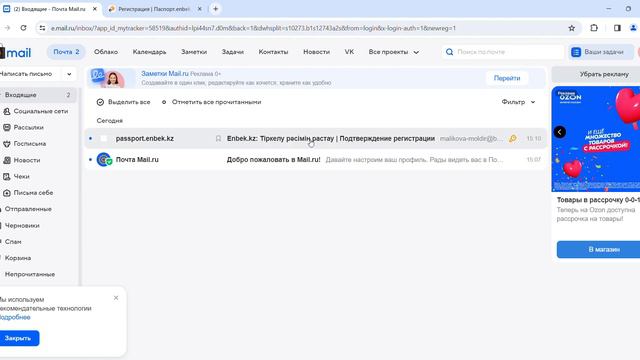Screen dimensions: 640x360
Task: Toggle unread dot on the Почта Mail.ru email
Action: (x=90, y=160)
